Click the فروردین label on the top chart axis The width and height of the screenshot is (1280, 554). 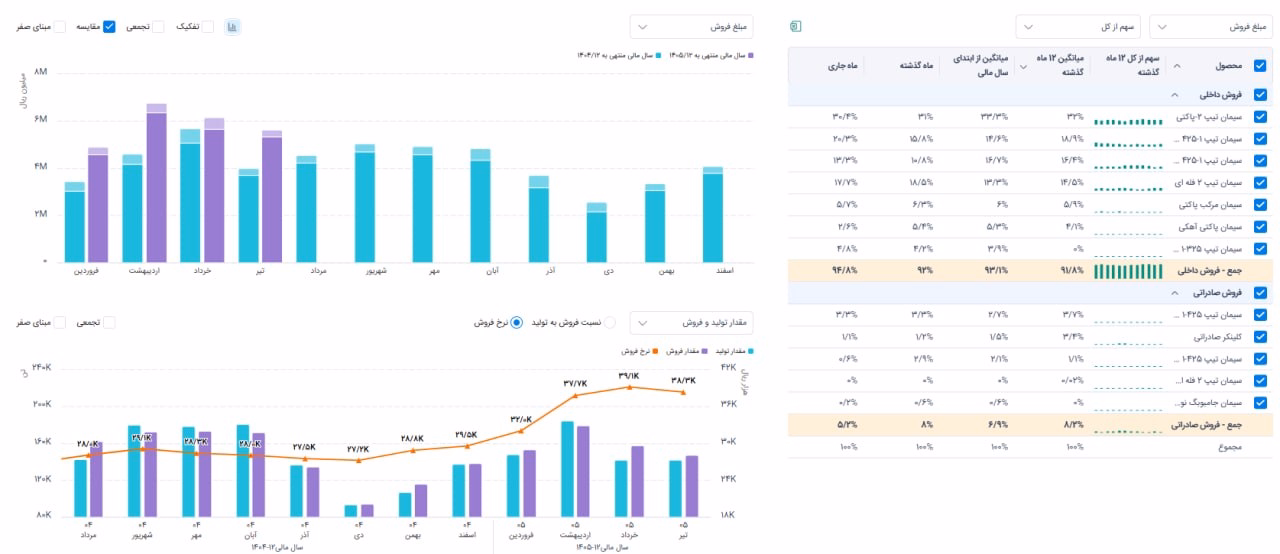[x=87, y=270]
